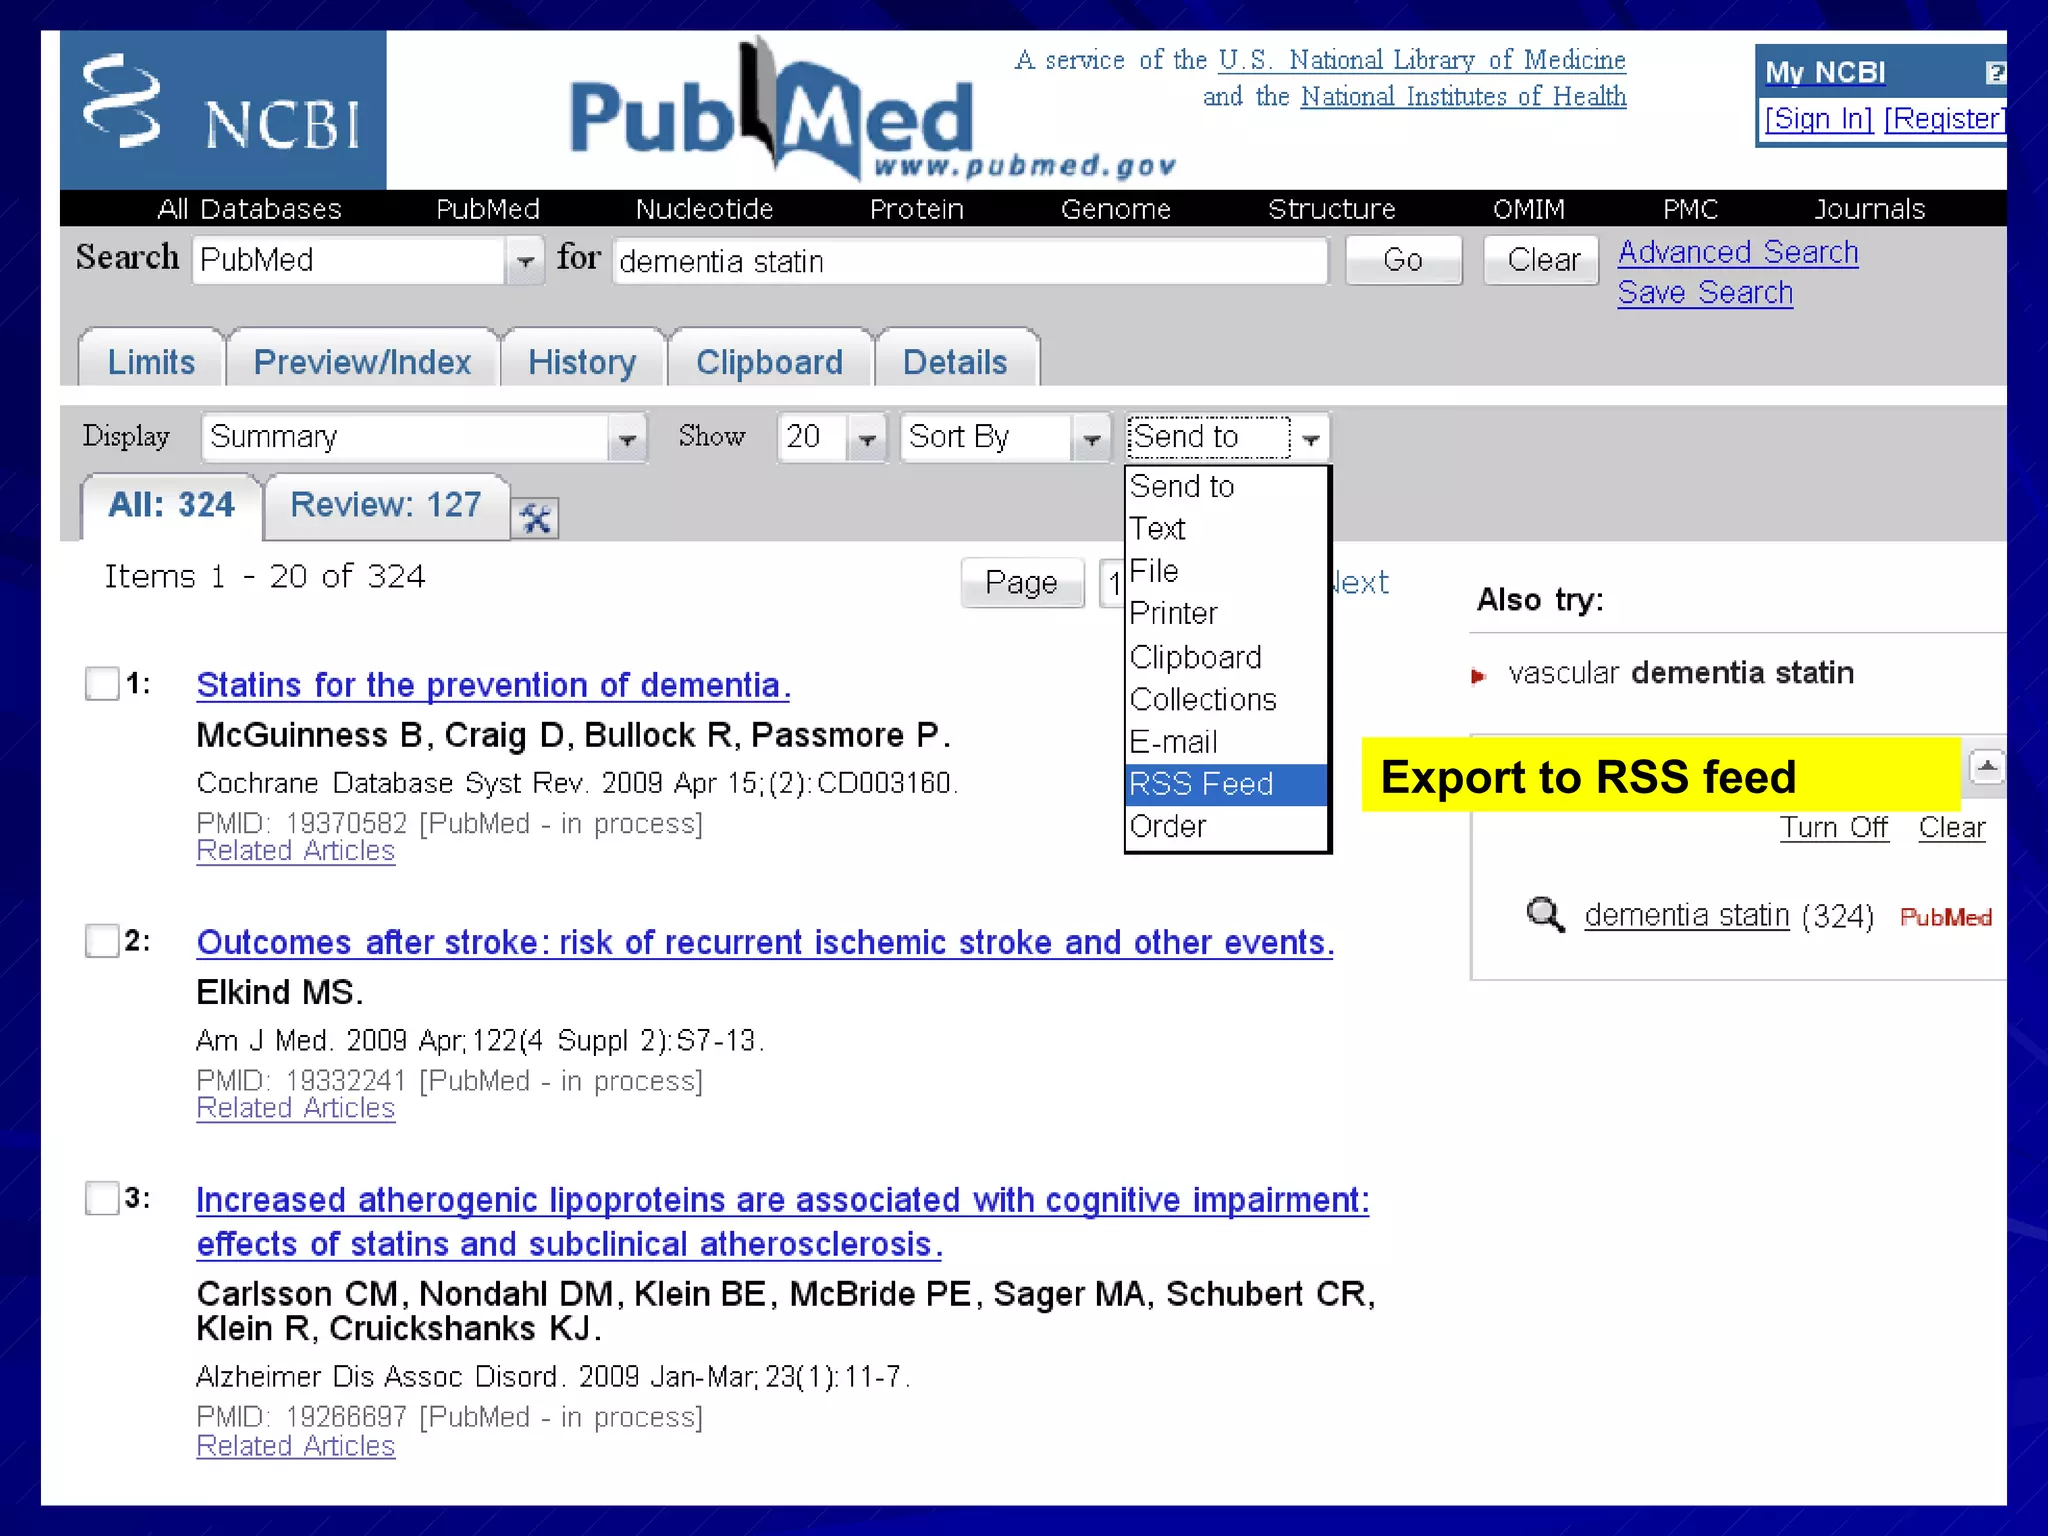This screenshot has height=1536, width=2048.
Task: Click the Sign In link
Action: [1818, 119]
